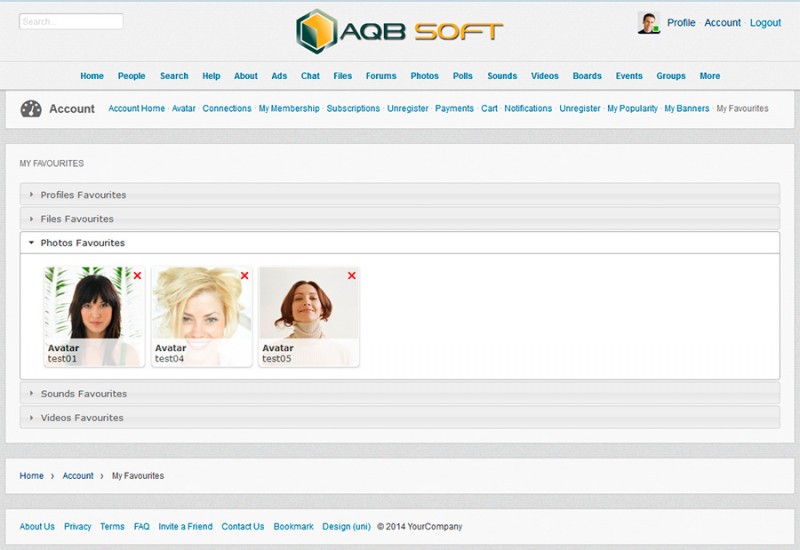Open Events in main menu
Viewport: 800px width, 550px height.
pyautogui.click(x=629, y=76)
